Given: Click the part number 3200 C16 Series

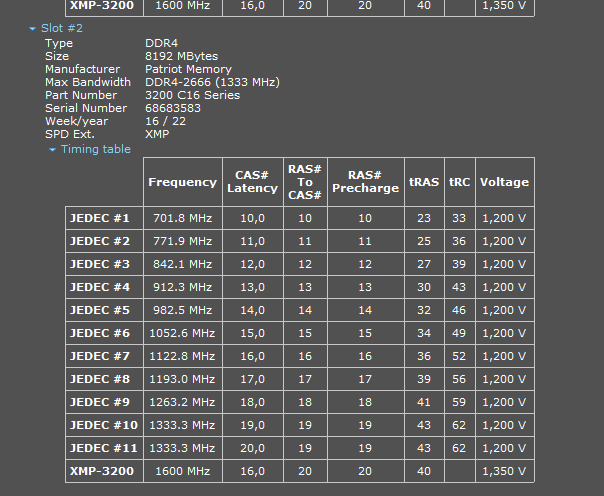Looking at the screenshot, I should (x=192, y=95).
